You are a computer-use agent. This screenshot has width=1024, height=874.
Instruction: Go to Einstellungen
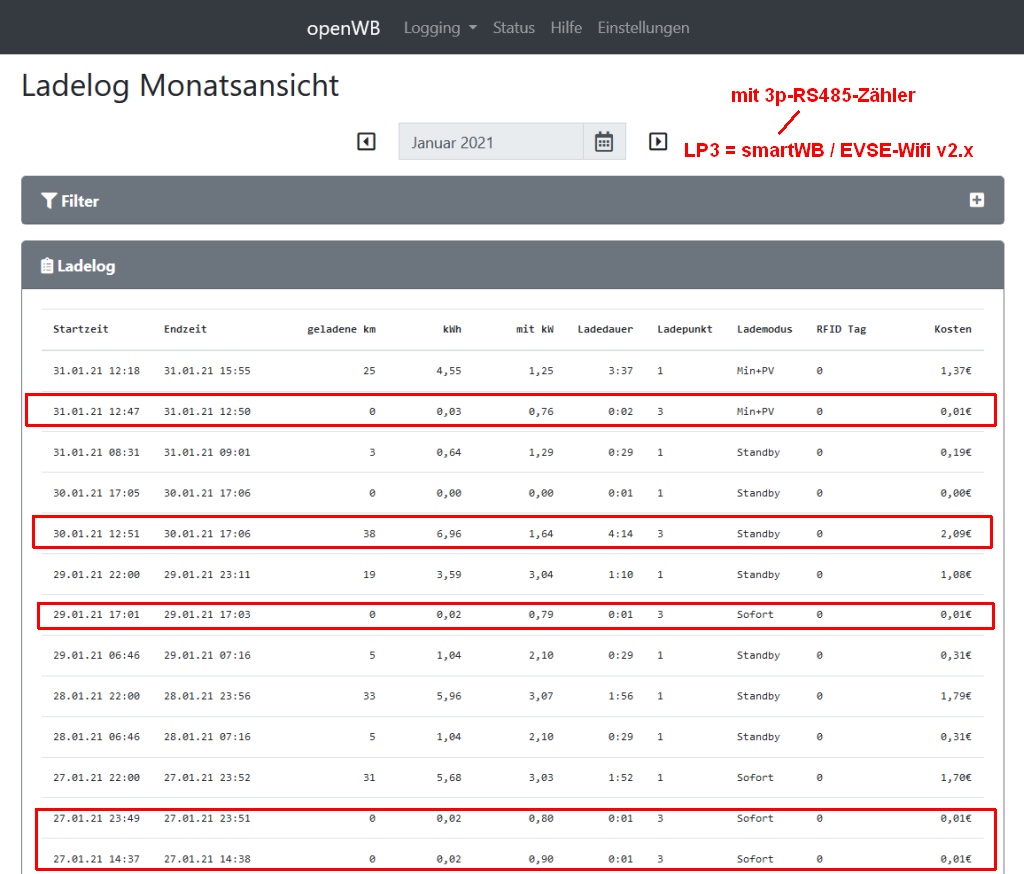tap(643, 28)
